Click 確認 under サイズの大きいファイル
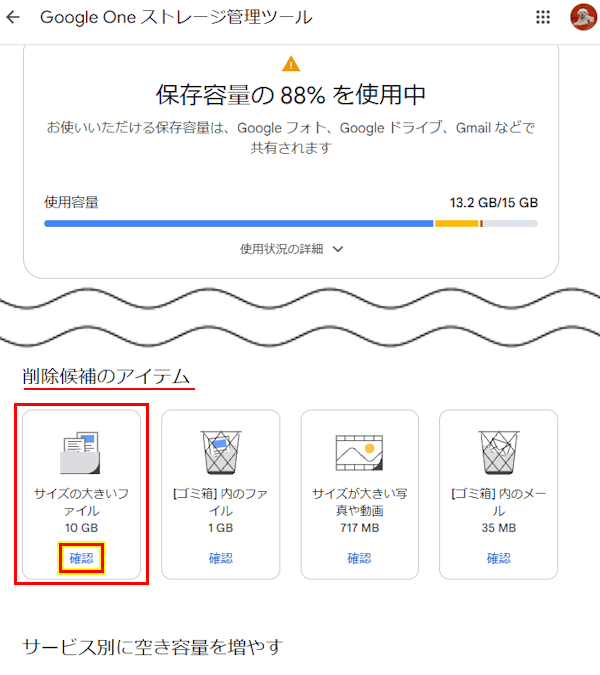 pos(81,558)
